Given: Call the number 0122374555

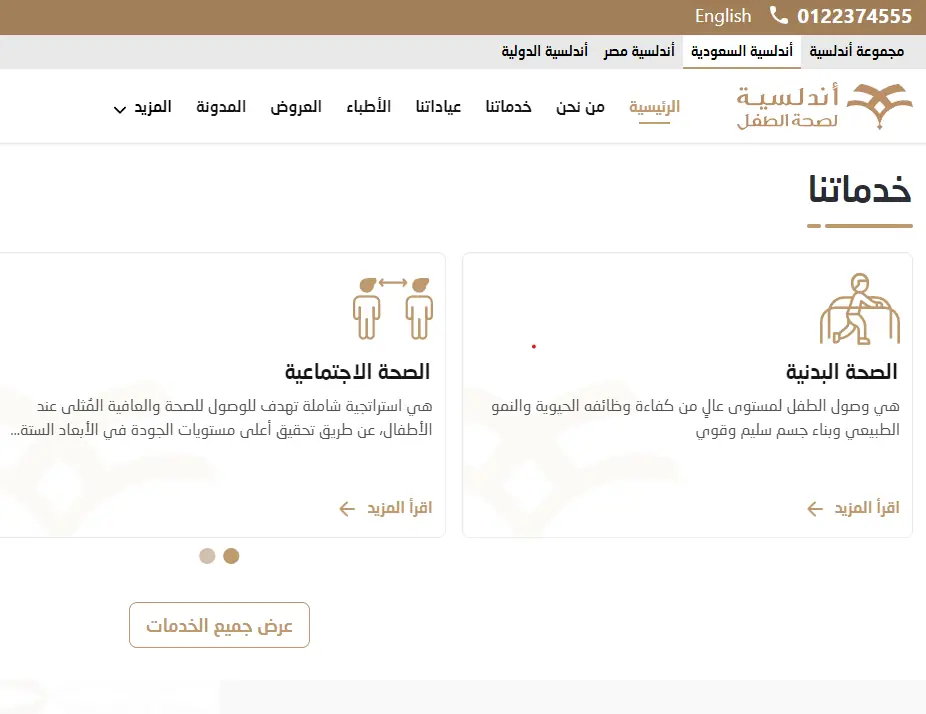Looking at the screenshot, I should coord(854,16).
